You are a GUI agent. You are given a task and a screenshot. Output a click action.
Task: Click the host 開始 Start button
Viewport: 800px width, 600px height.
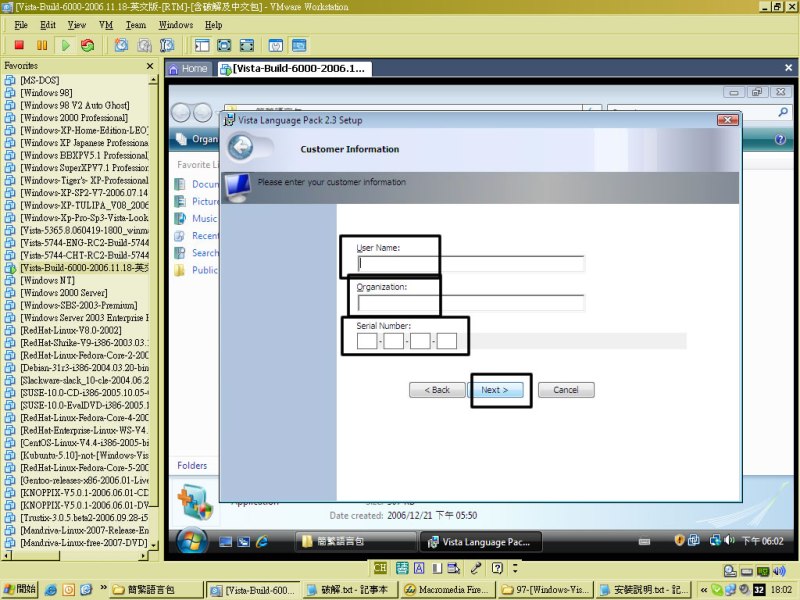coord(20,589)
